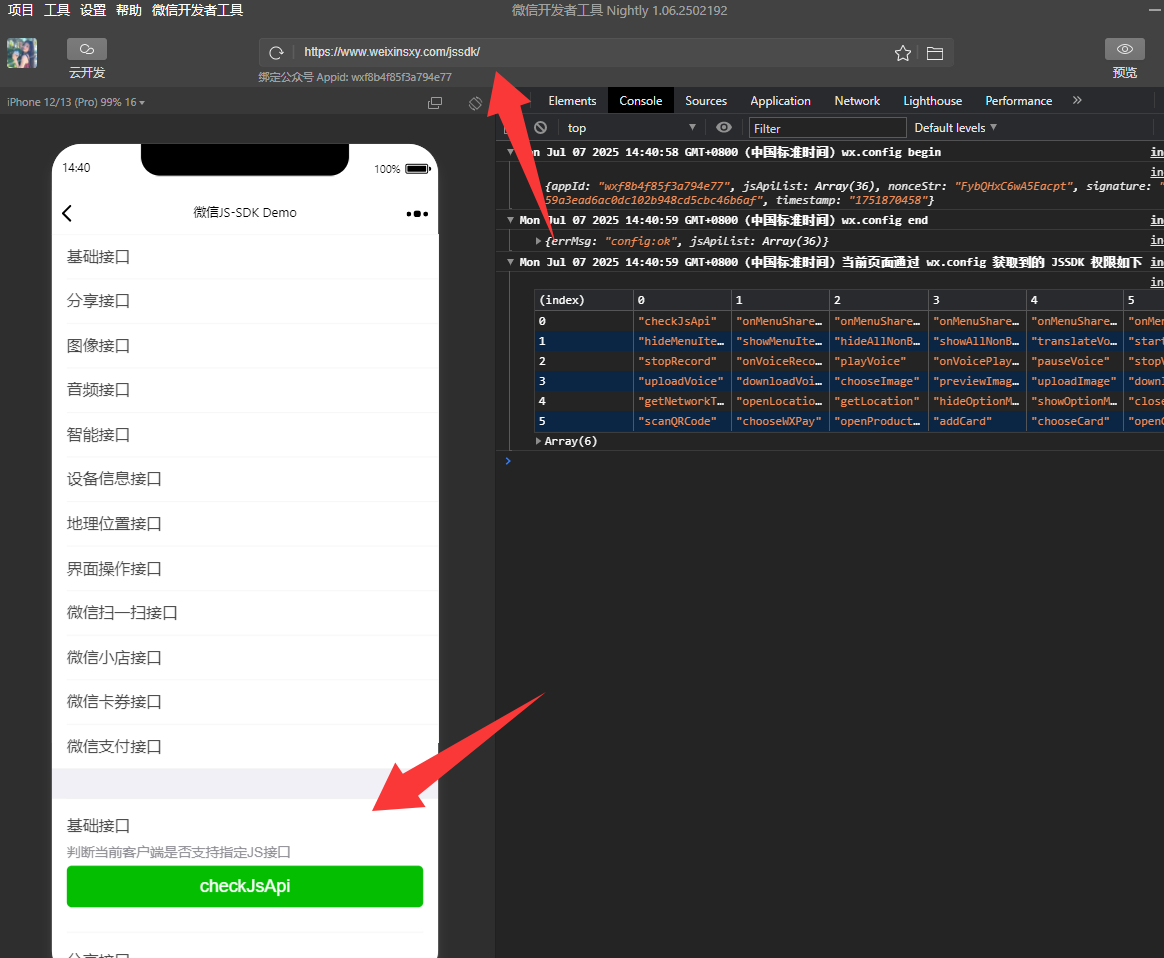
Task: Switch to the Elements tab
Action: click(572, 101)
